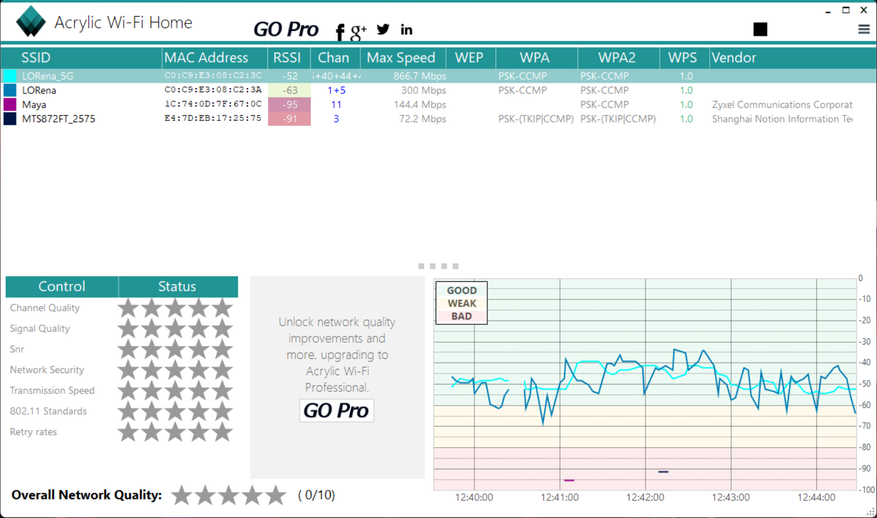Viewport: 877px width, 518px height.
Task: Select the Maya network row
Action: pyautogui.click(x=438, y=105)
